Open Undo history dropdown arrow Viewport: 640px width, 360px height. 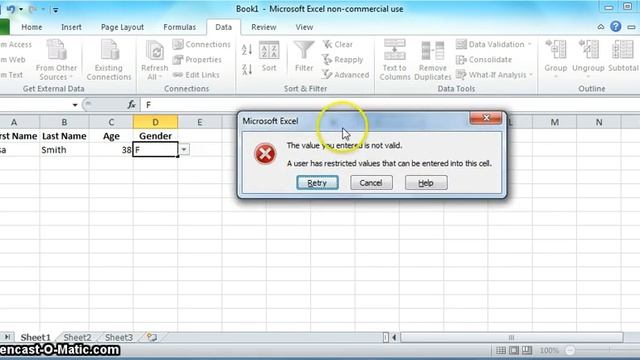click(21, 9)
